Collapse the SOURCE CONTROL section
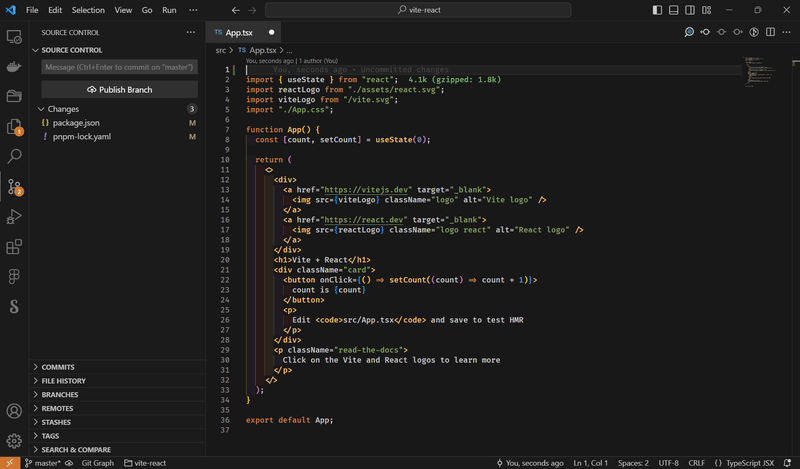800x469 pixels. (x=118, y=50)
